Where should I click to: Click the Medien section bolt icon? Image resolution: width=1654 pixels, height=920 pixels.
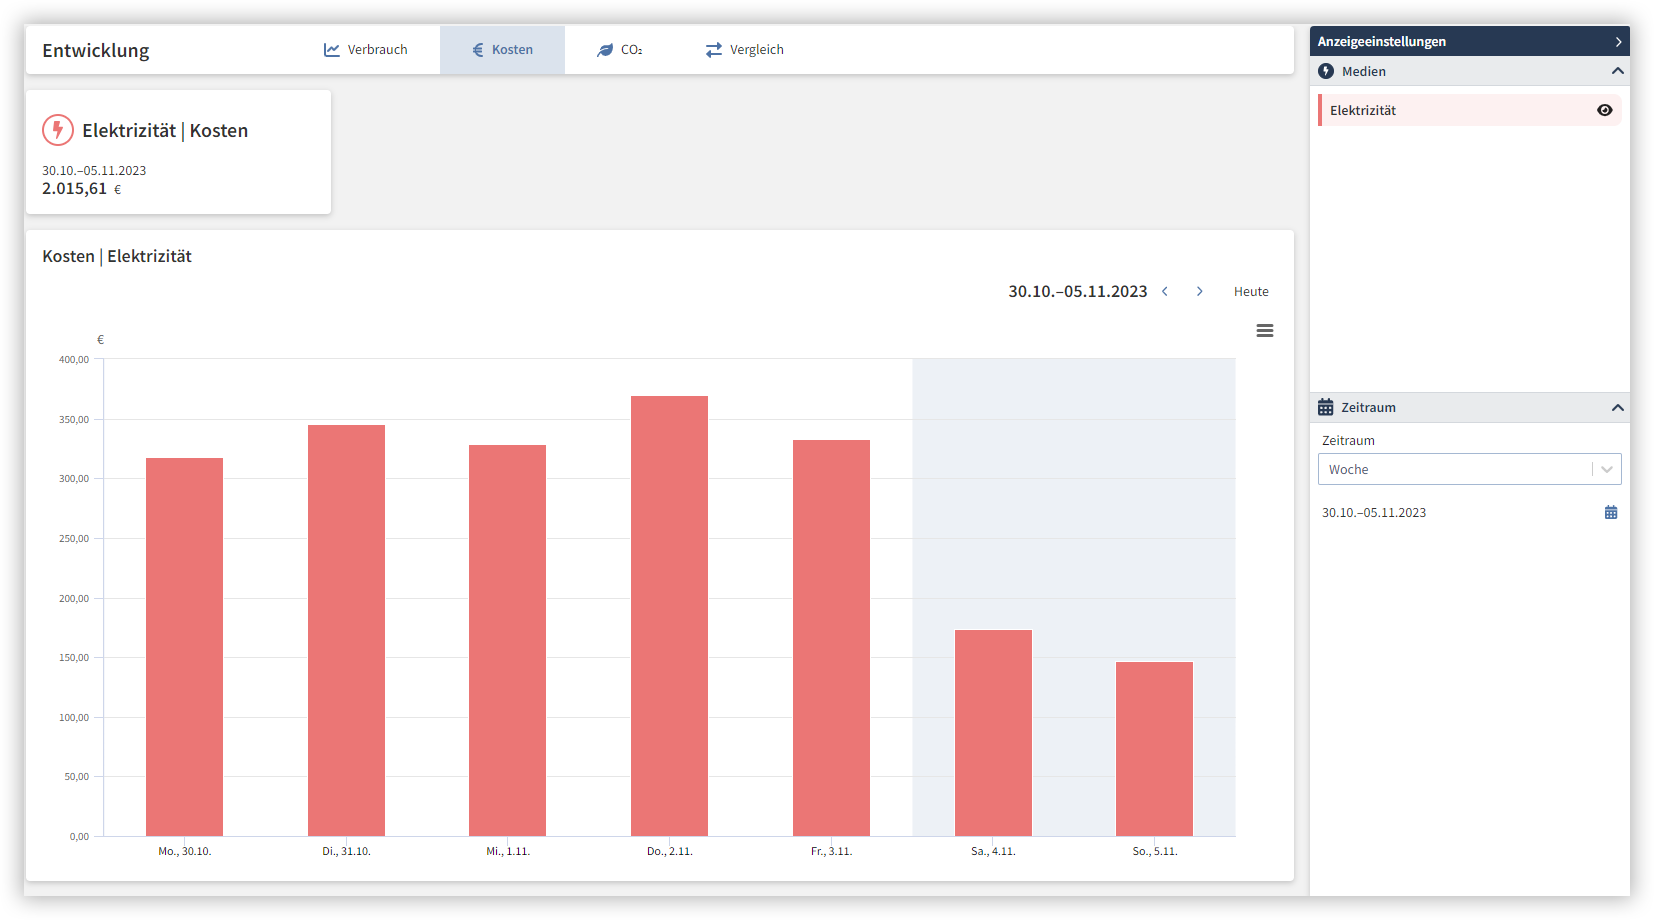click(1326, 72)
